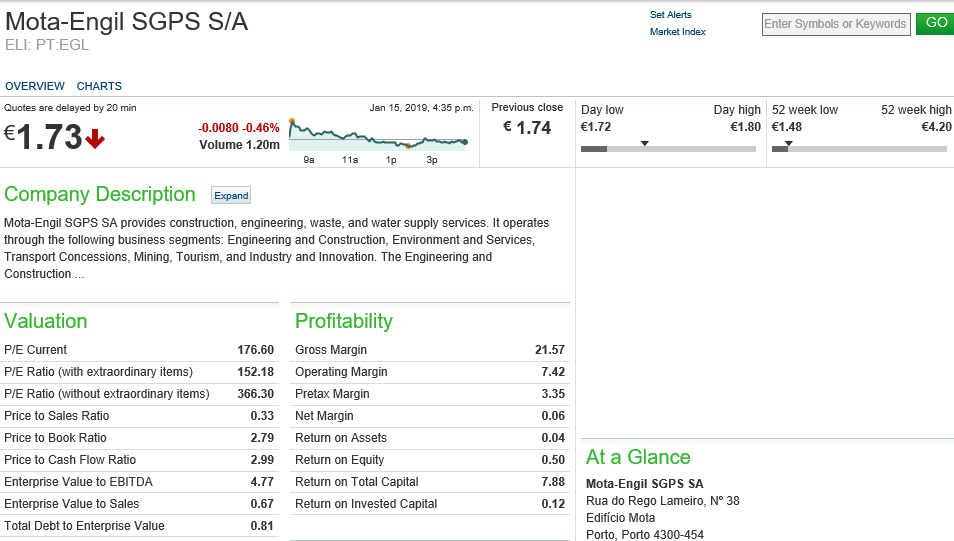Click the Previous close value
This screenshot has height=541, width=954.
[x=527, y=127]
